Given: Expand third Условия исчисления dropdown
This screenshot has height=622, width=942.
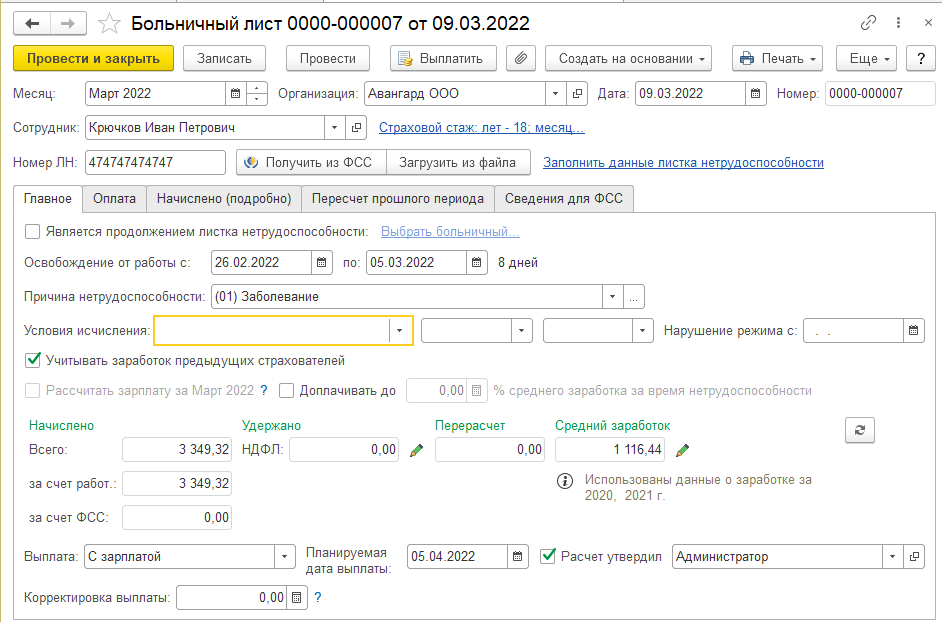Looking at the screenshot, I should coord(643,331).
